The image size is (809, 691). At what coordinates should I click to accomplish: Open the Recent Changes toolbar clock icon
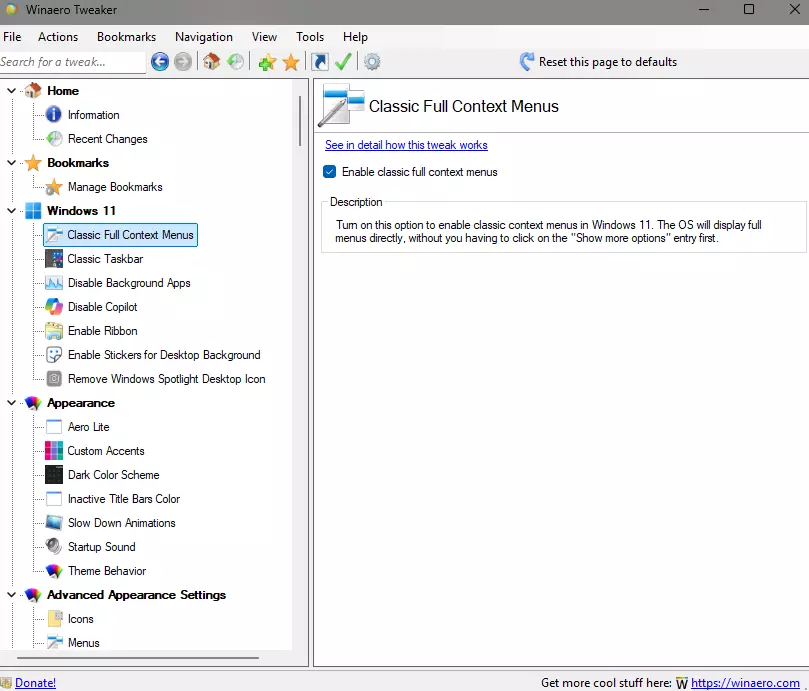click(235, 62)
